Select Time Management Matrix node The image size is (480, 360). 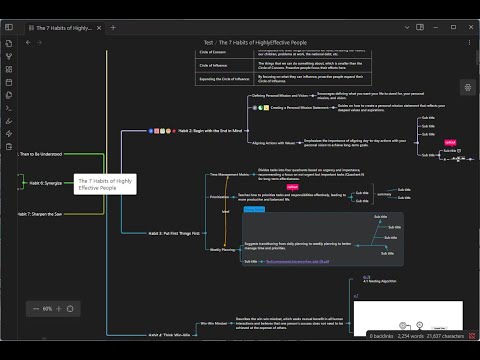[229, 174]
